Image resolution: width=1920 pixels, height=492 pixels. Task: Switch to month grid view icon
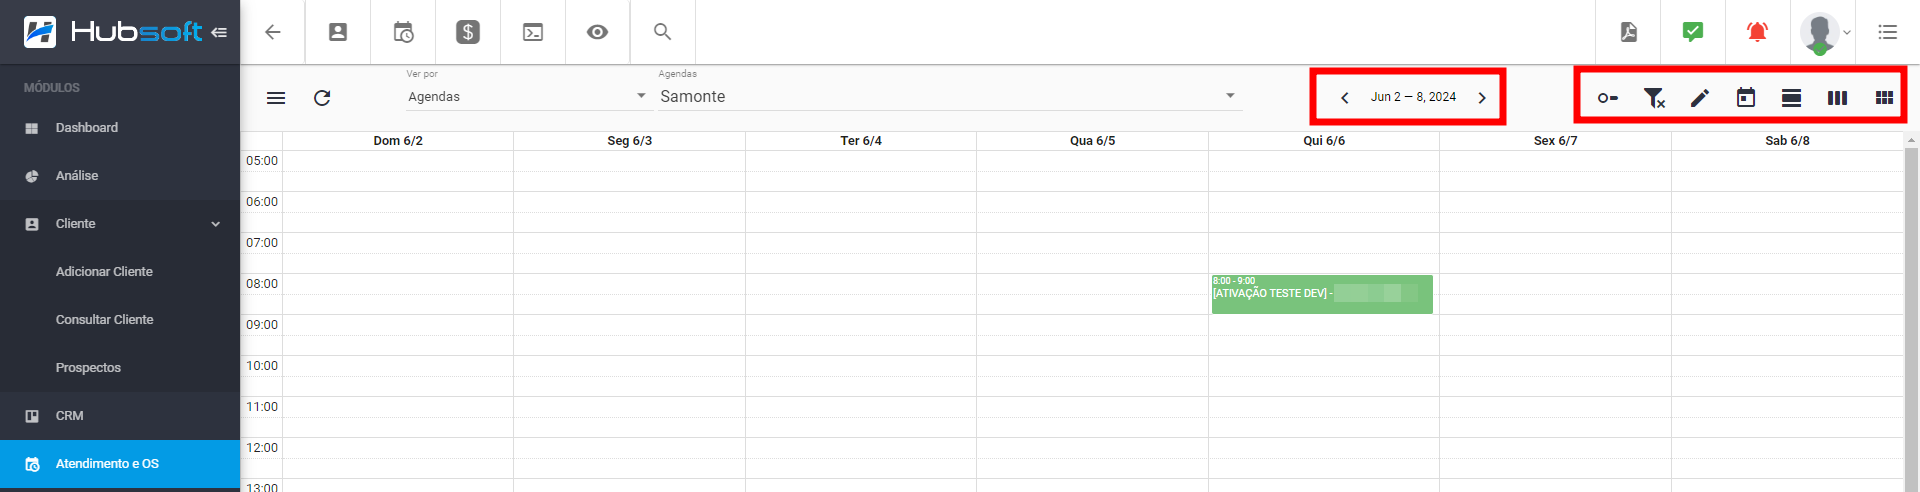click(x=1884, y=98)
